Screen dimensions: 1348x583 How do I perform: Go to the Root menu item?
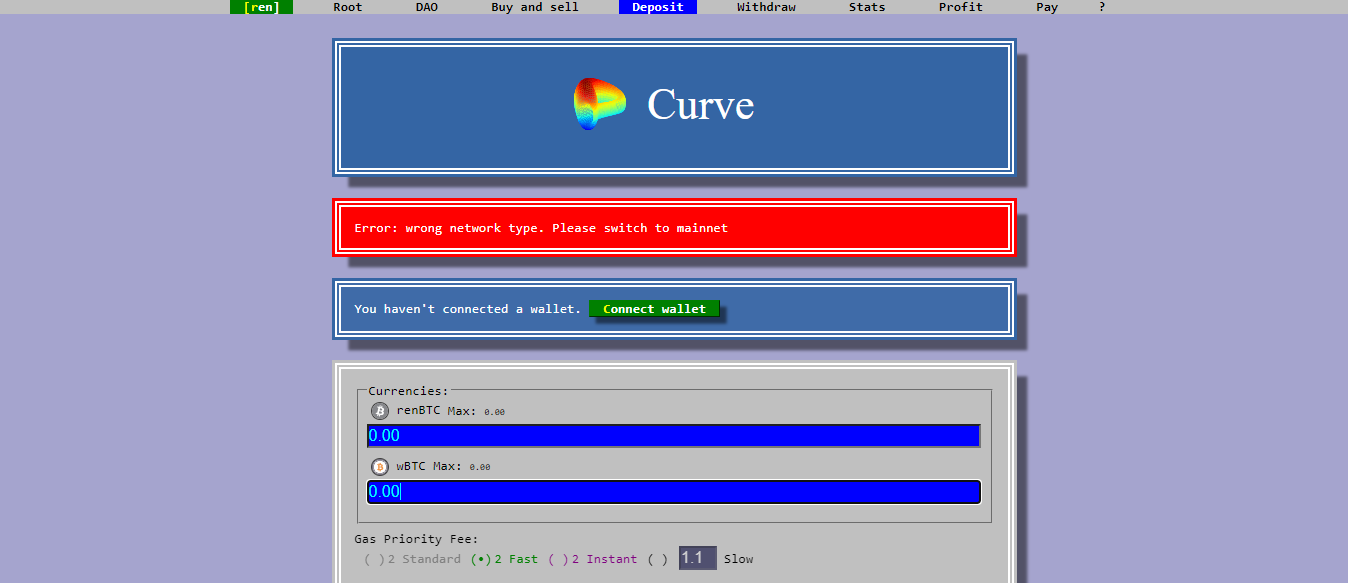(348, 7)
